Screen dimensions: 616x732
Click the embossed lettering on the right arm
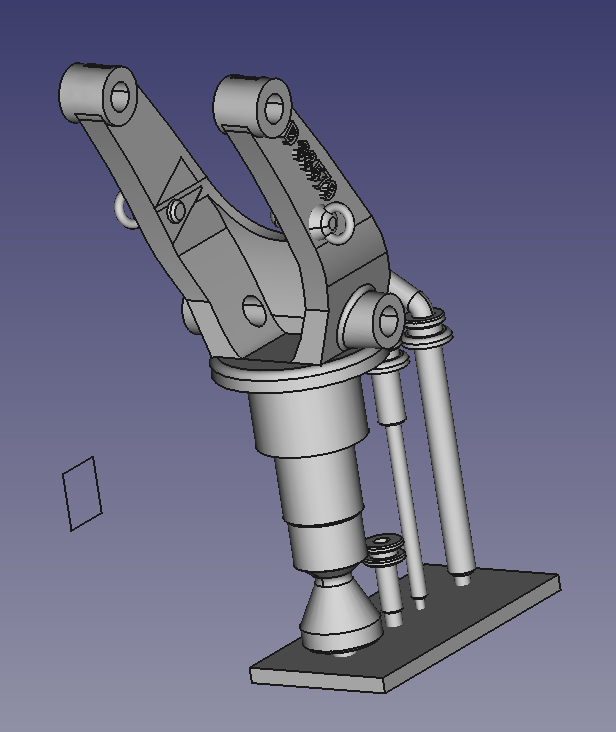[x=311, y=162]
